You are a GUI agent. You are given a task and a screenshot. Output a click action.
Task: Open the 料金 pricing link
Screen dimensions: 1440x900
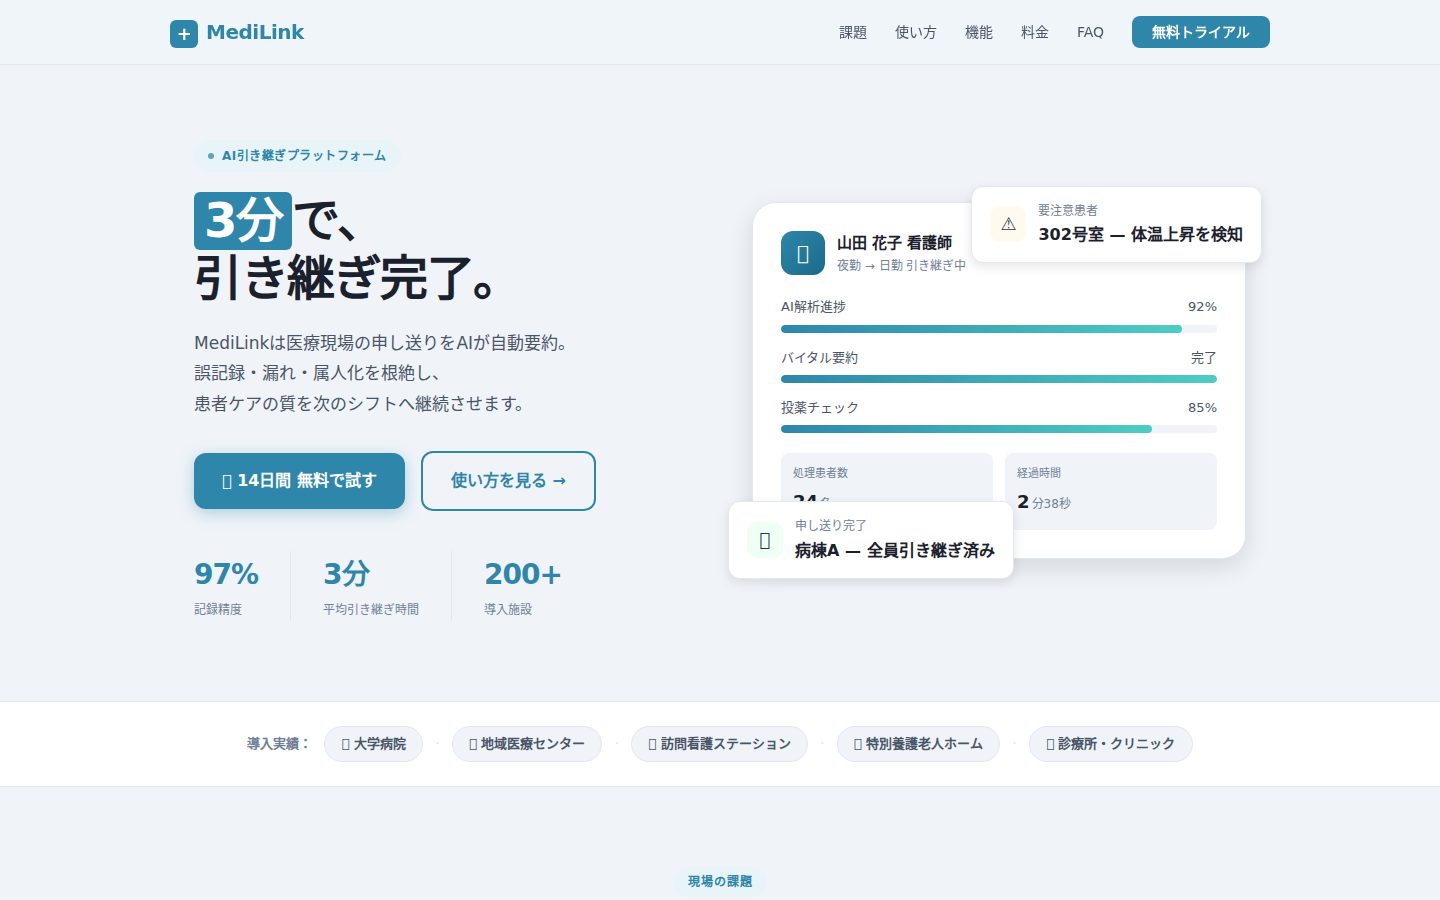[1034, 32]
